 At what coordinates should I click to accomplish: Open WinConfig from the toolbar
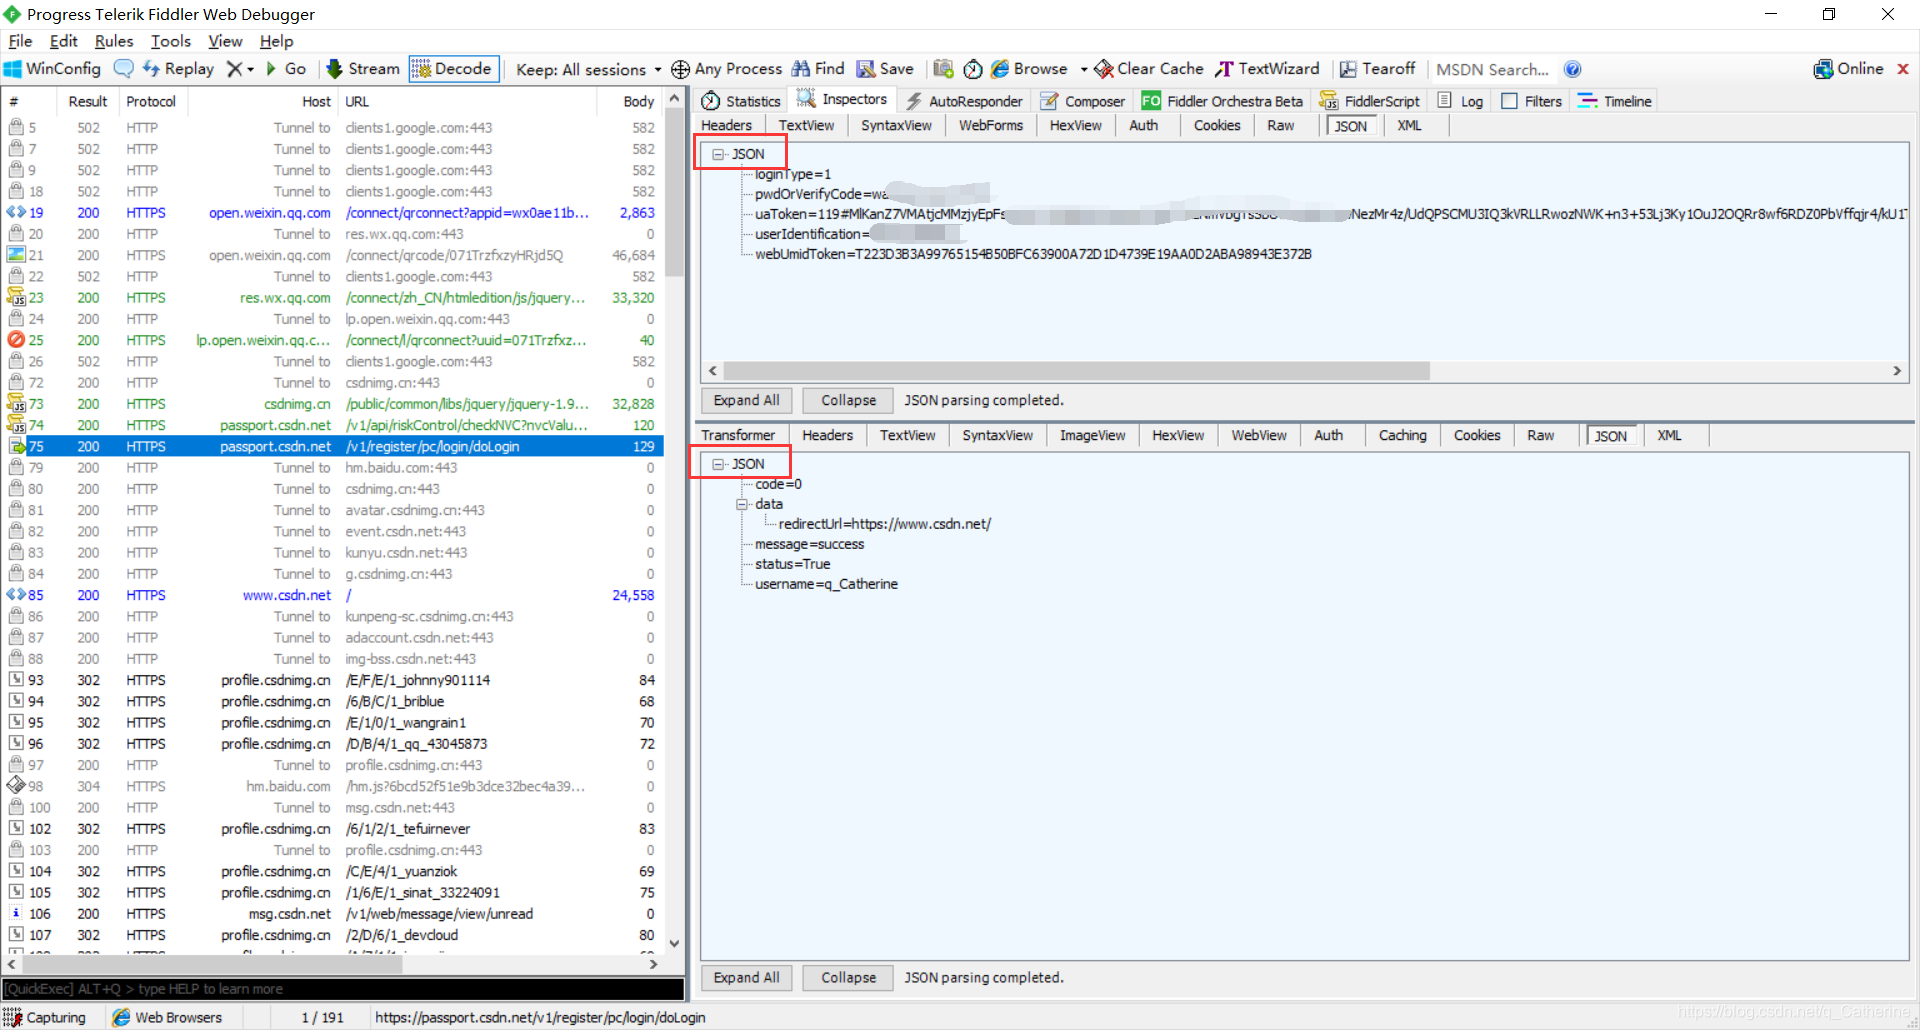click(52, 69)
